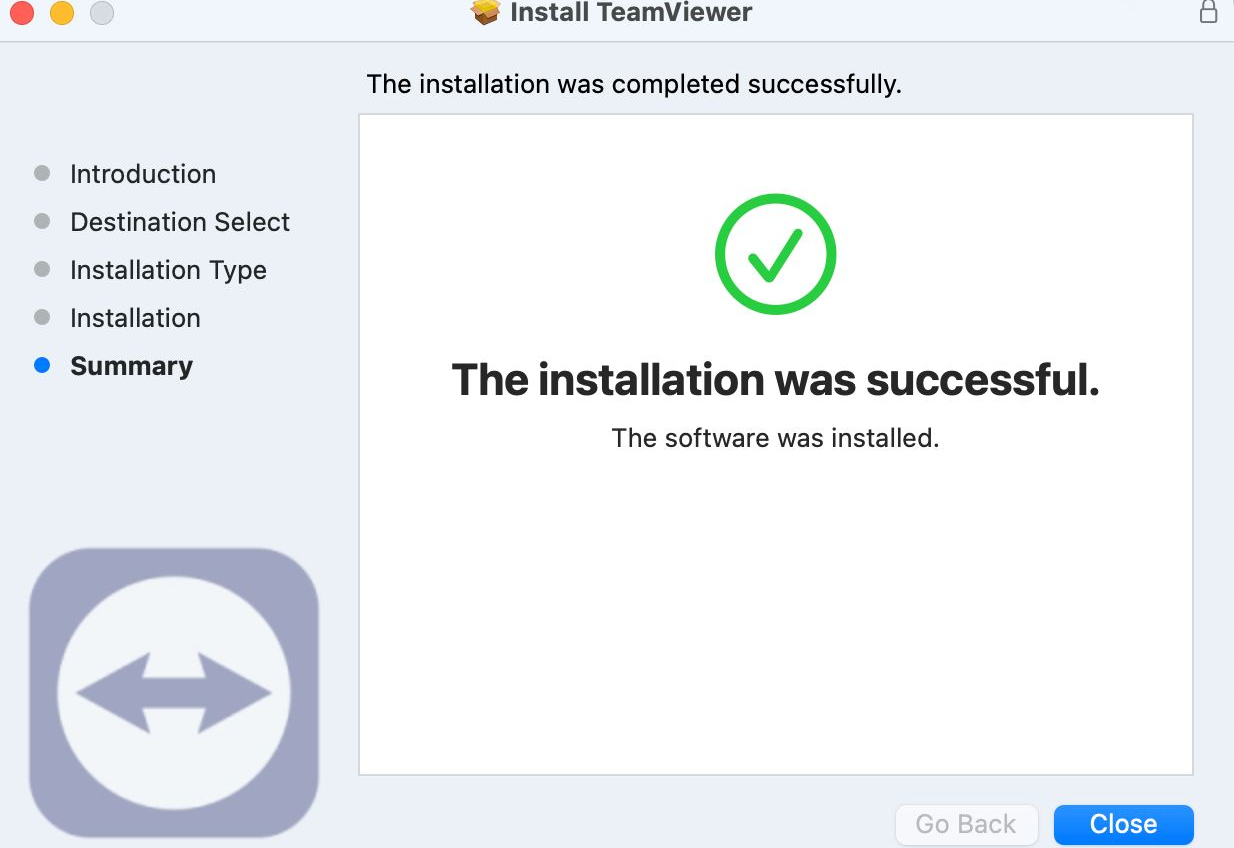Minimize the installer with the yellow button

(62, 13)
